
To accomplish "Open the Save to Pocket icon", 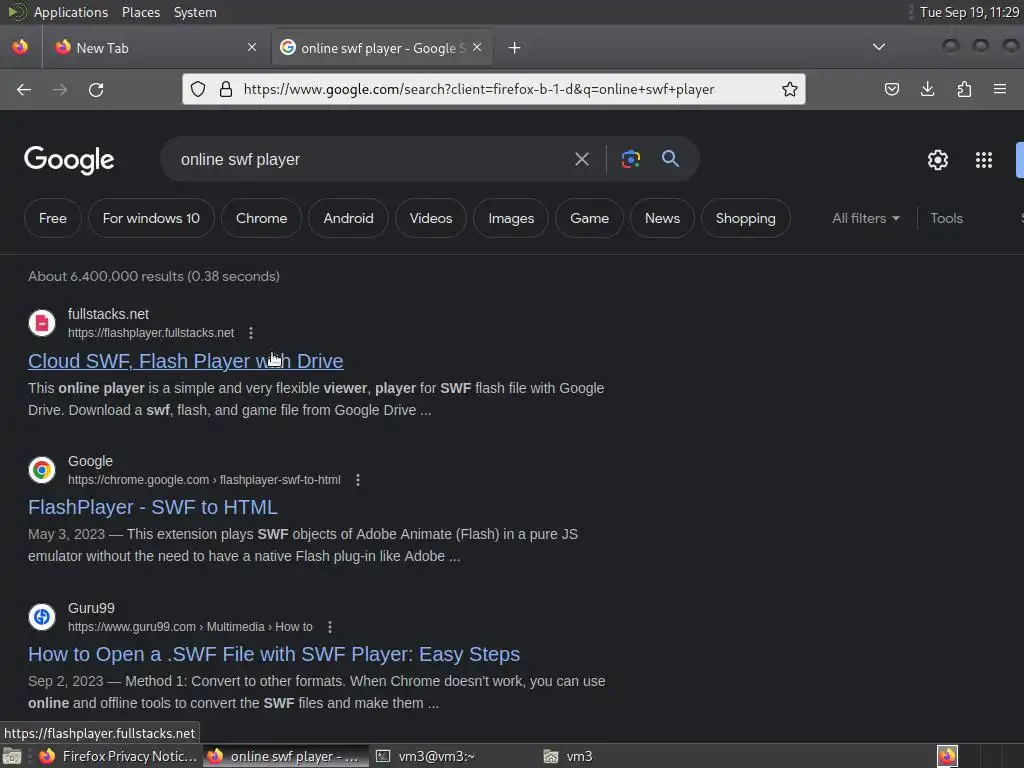I will [x=891, y=89].
